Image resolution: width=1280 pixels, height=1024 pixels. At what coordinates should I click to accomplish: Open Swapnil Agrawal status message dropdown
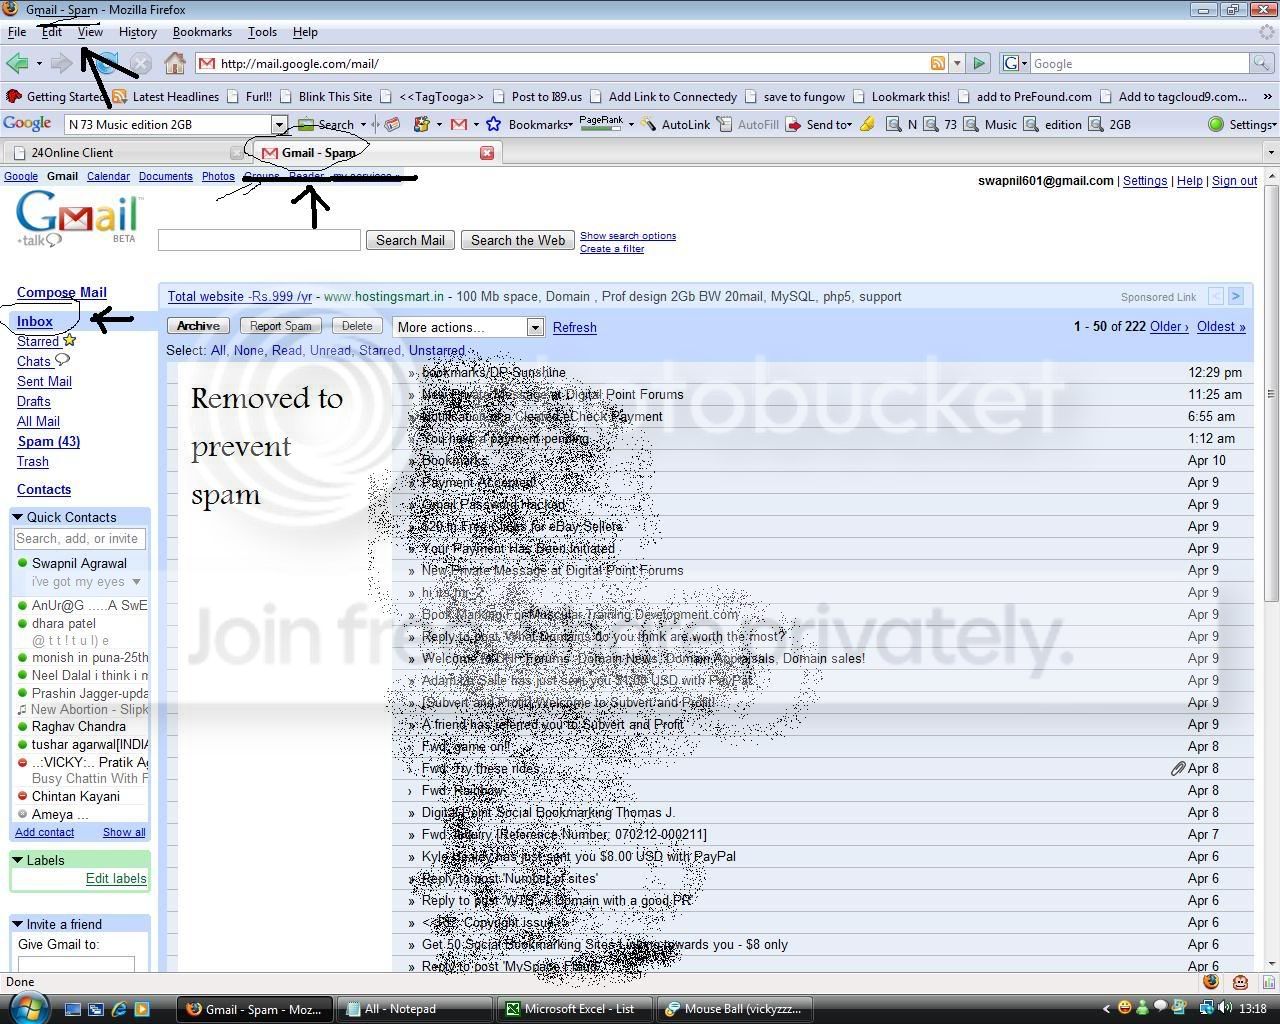(x=136, y=582)
